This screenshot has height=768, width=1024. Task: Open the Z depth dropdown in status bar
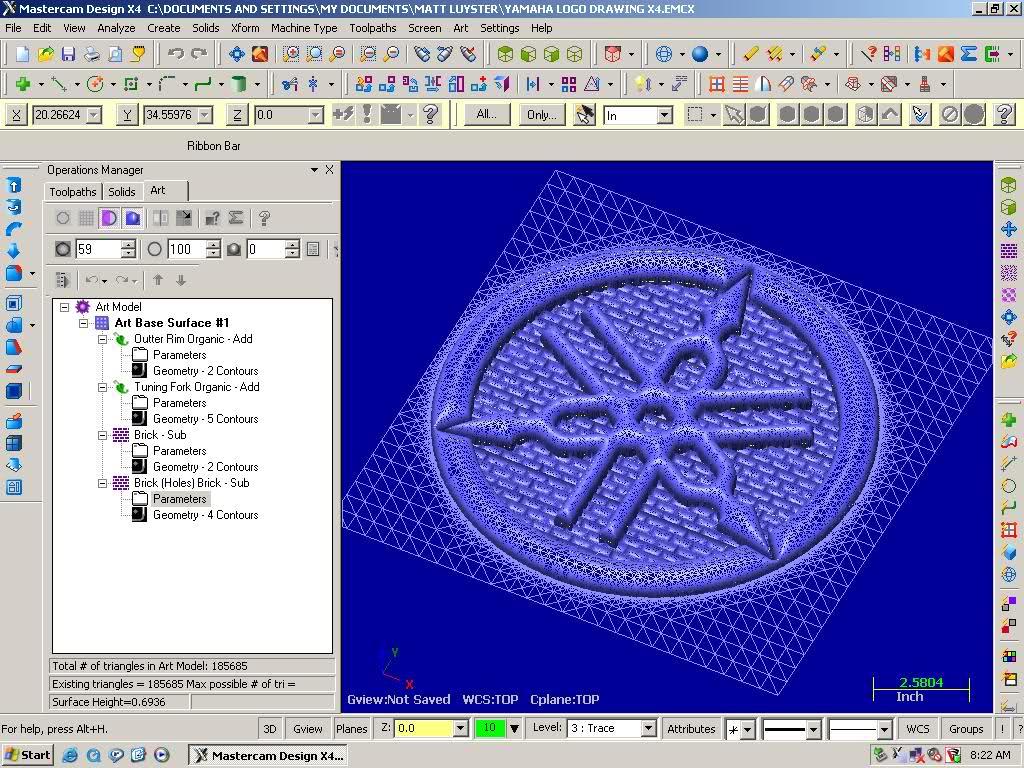(x=460, y=728)
